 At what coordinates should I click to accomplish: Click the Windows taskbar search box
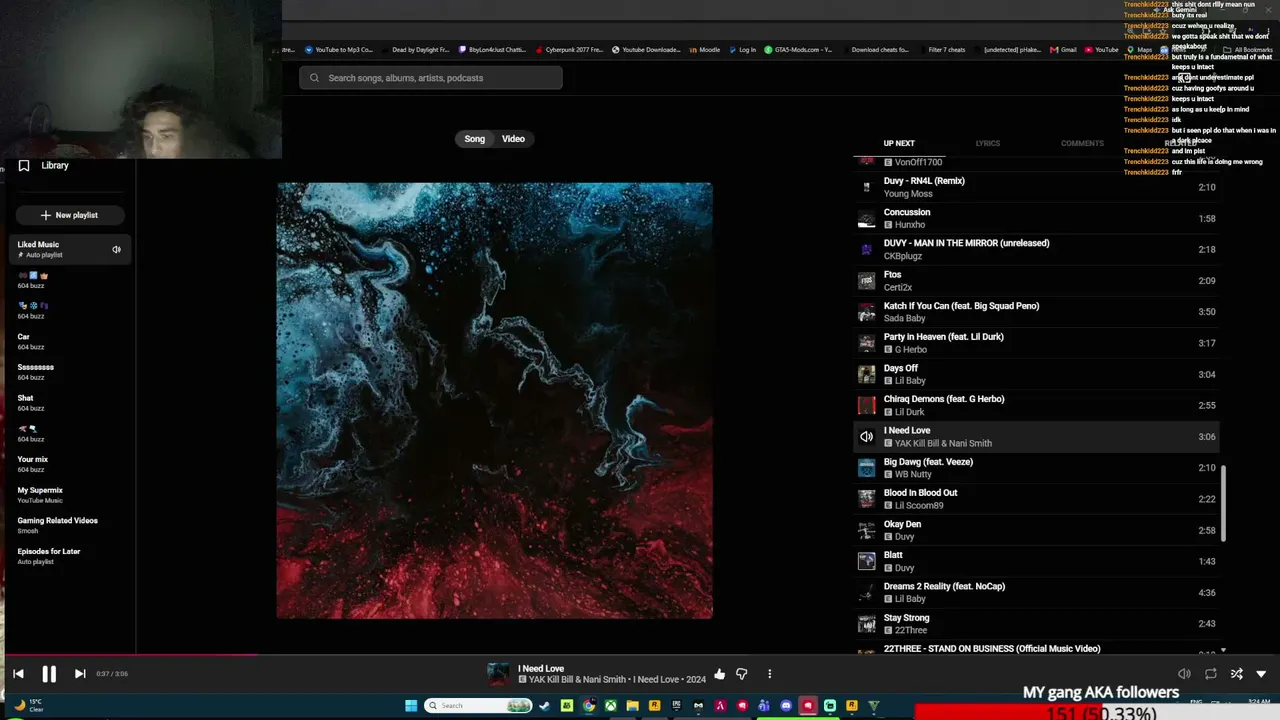[478, 706]
